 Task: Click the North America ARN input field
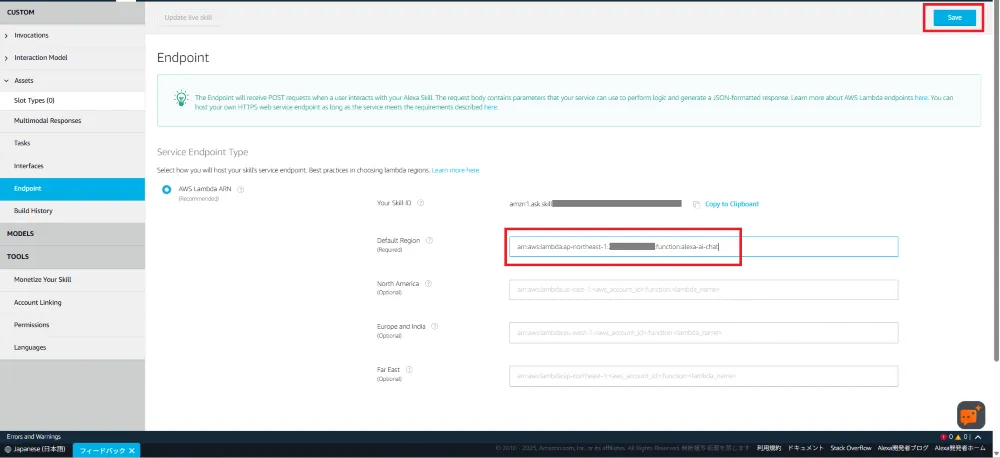pos(702,289)
